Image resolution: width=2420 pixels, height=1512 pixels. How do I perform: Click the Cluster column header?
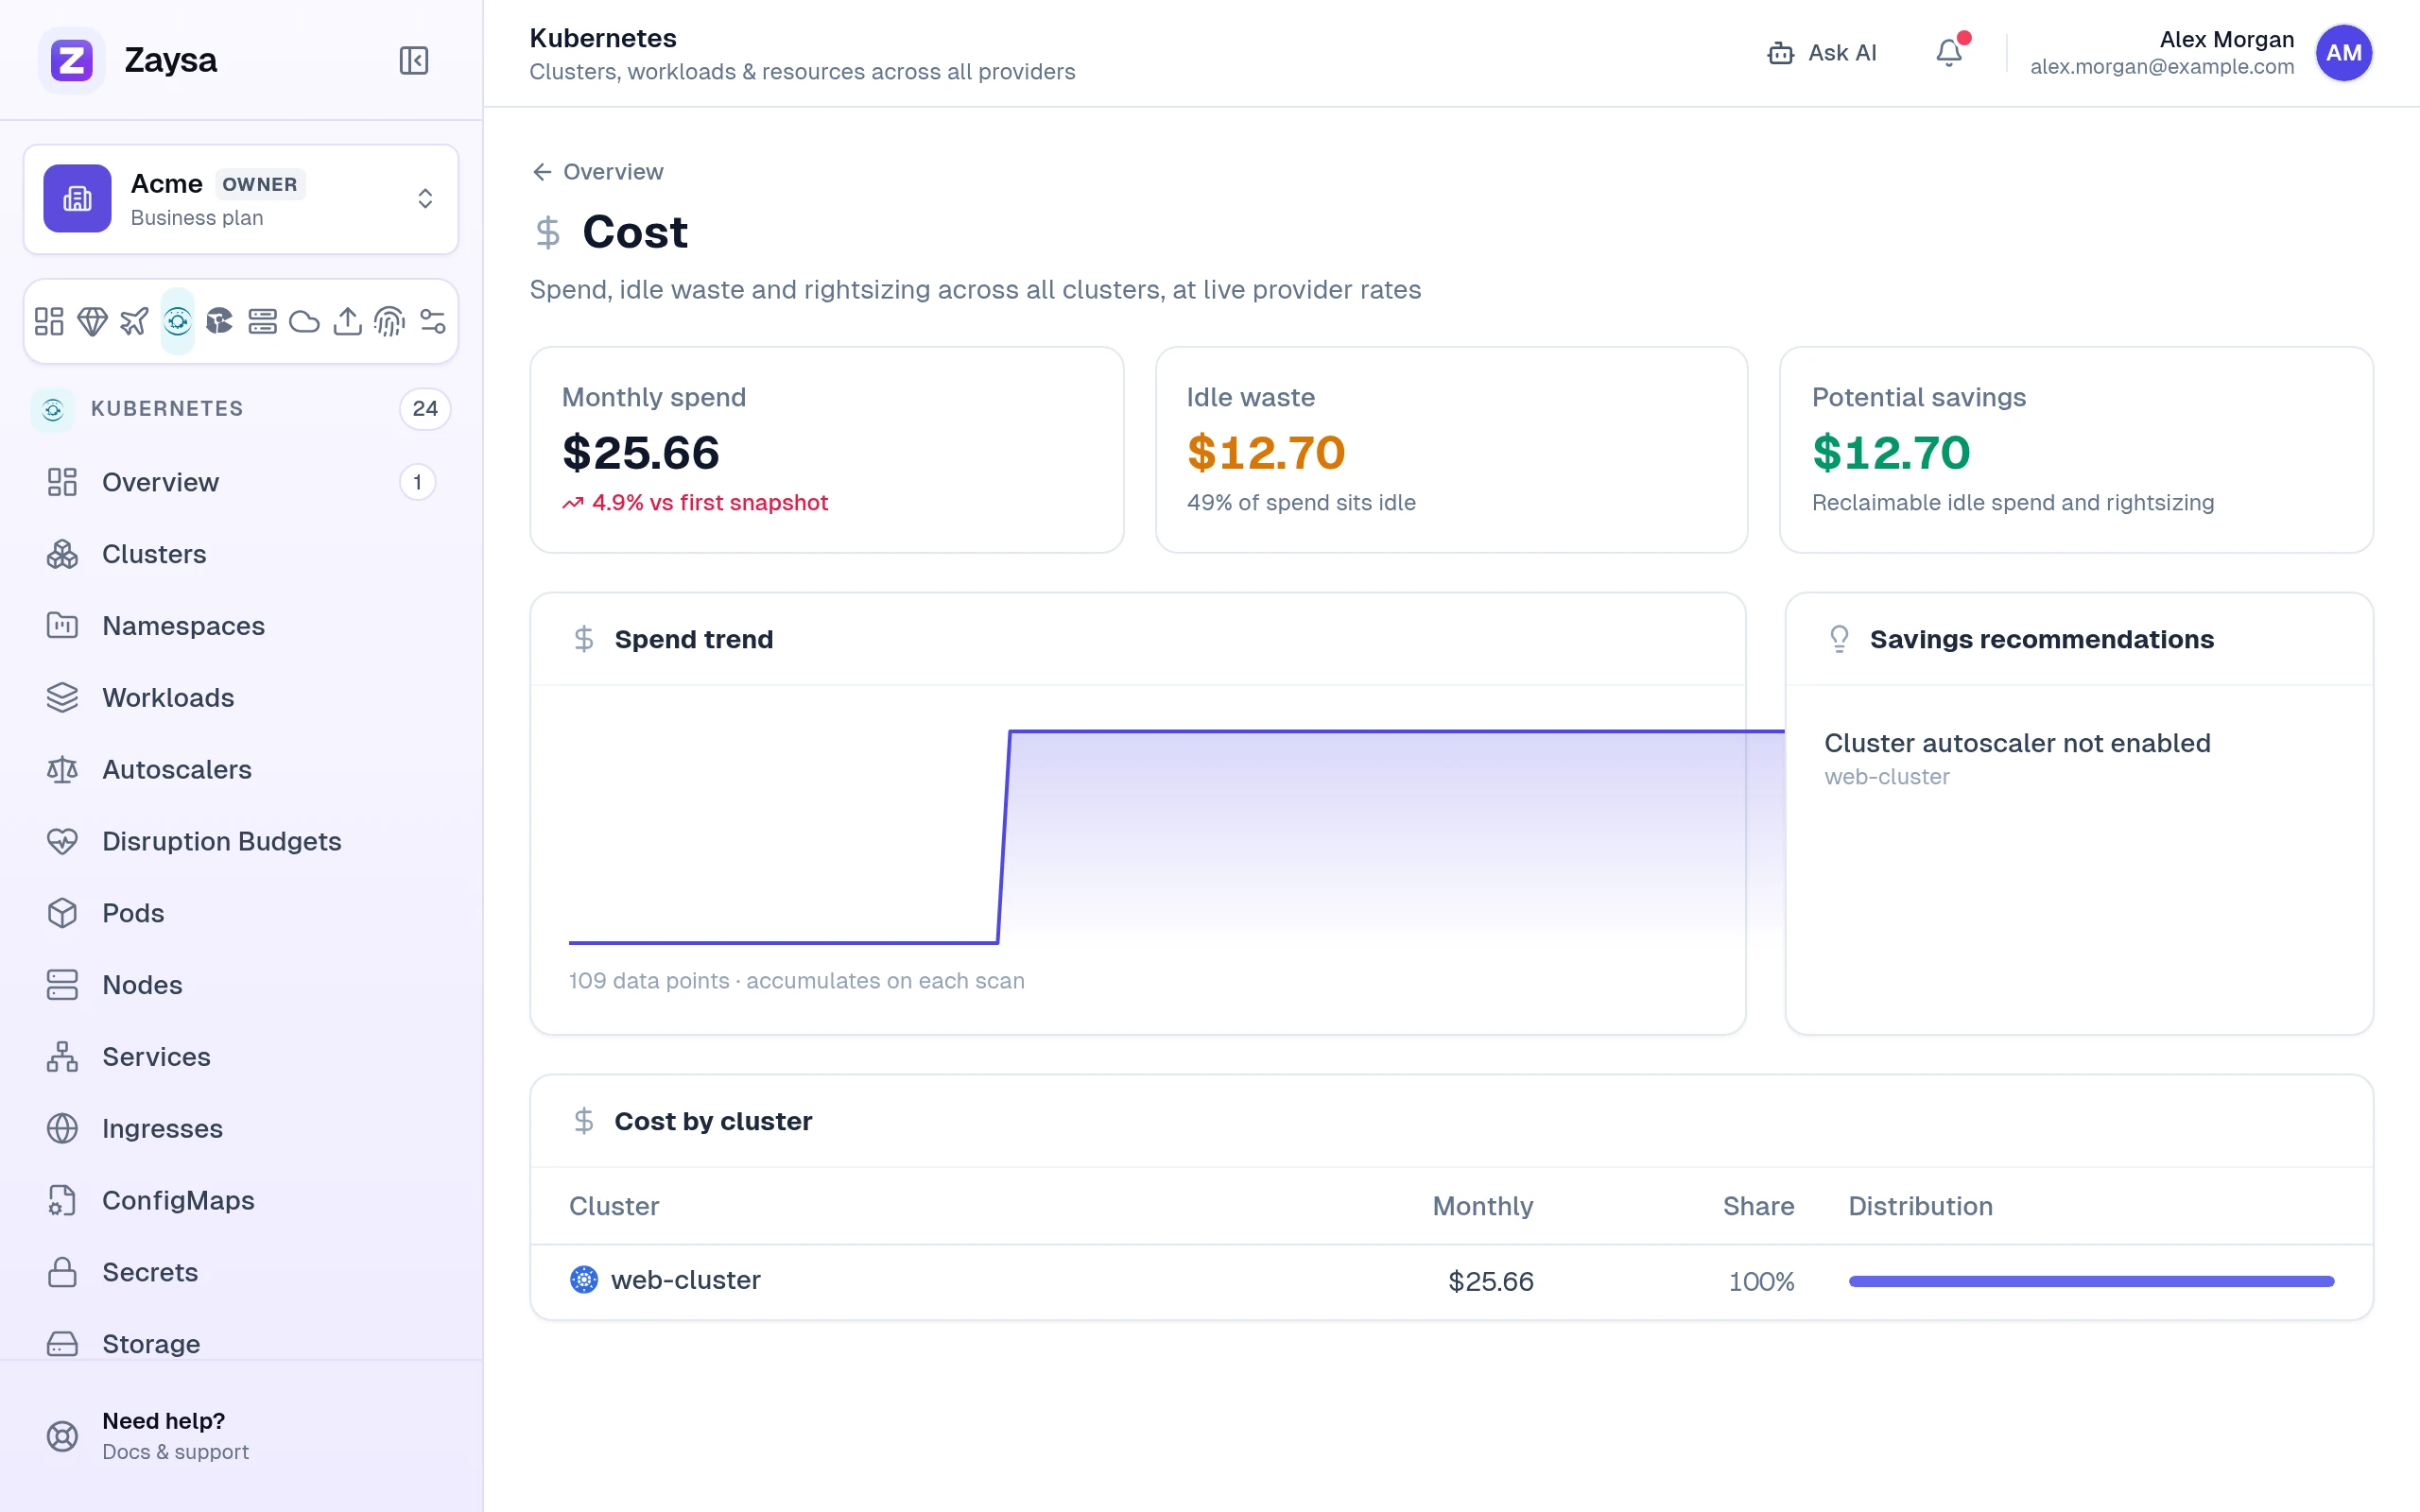614,1206
